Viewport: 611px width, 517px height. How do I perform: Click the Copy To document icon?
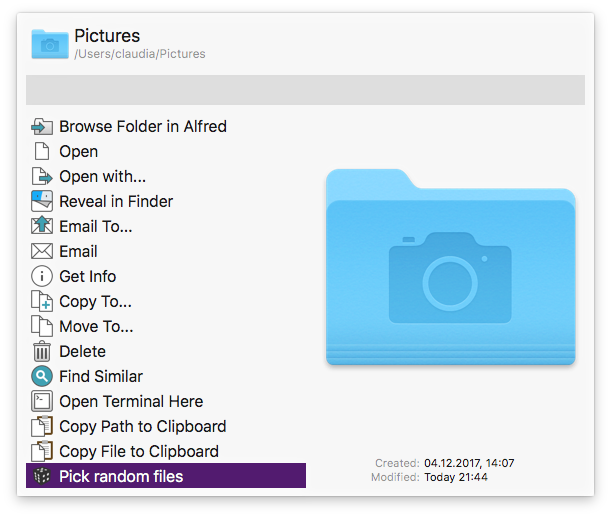coord(42,302)
